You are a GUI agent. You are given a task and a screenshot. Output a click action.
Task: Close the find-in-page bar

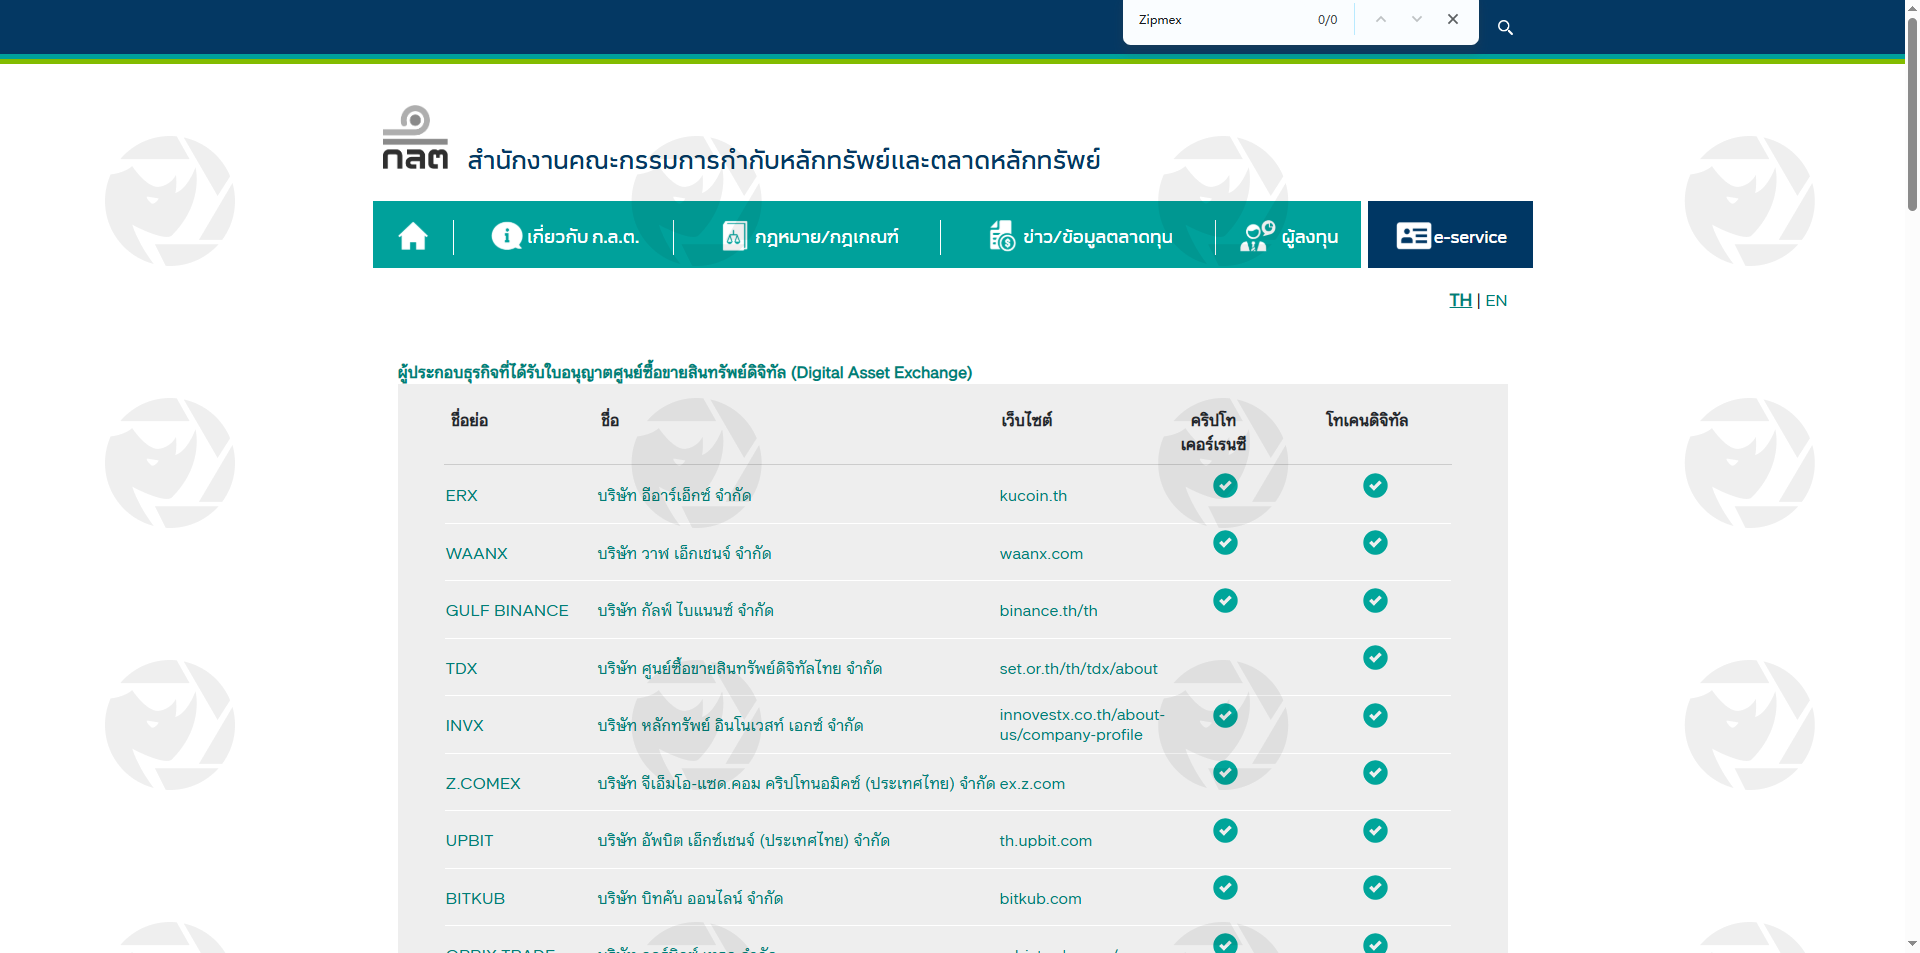(x=1453, y=20)
